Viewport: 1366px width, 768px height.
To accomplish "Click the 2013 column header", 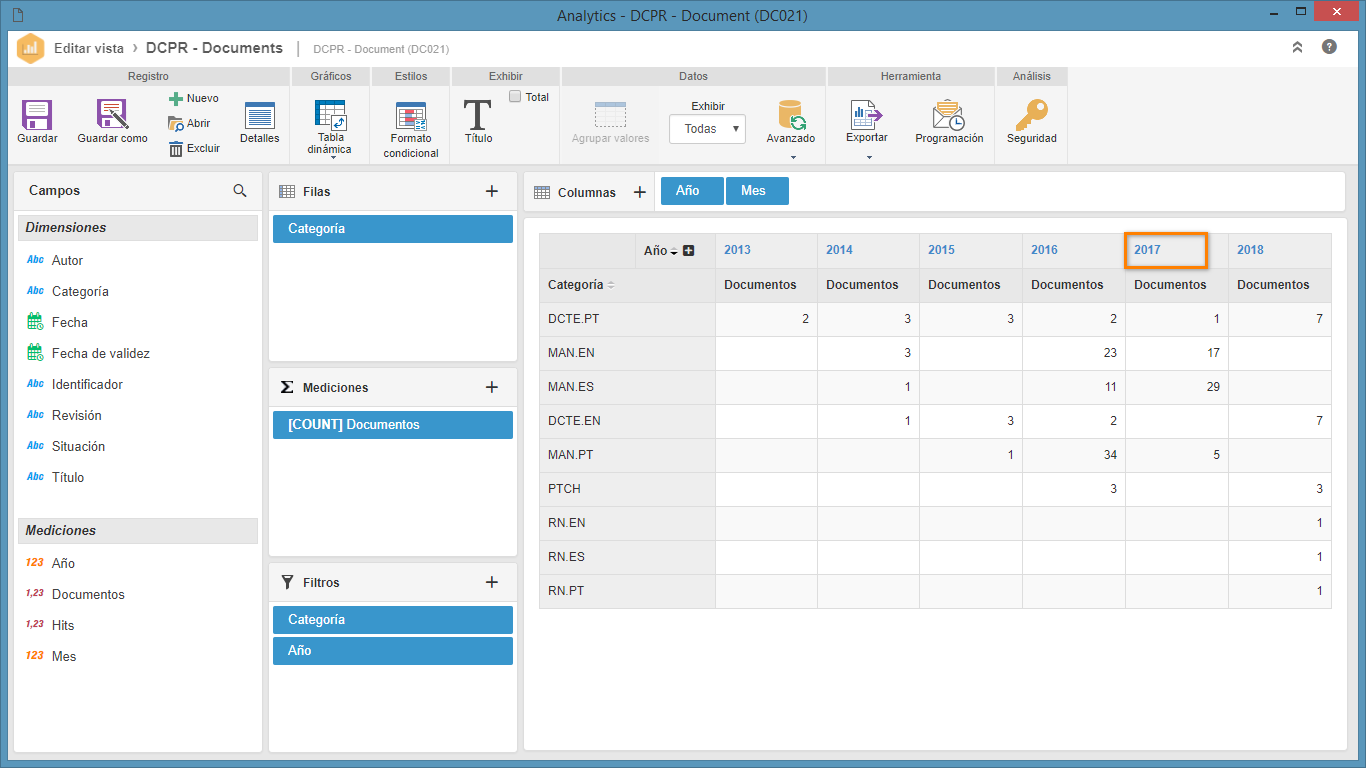I will pos(737,250).
